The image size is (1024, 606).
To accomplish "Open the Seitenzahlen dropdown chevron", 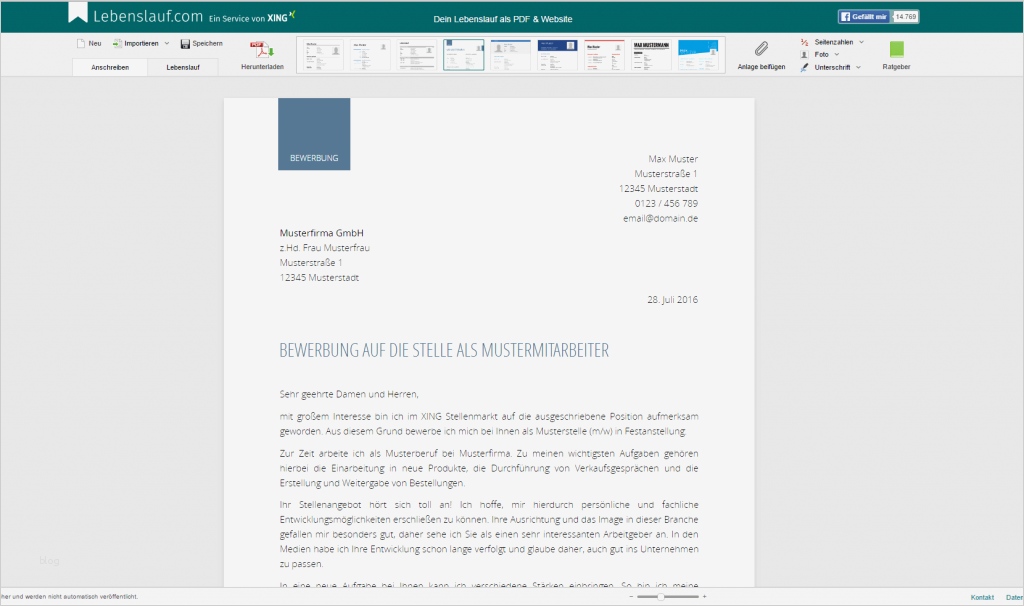I will tap(861, 42).
